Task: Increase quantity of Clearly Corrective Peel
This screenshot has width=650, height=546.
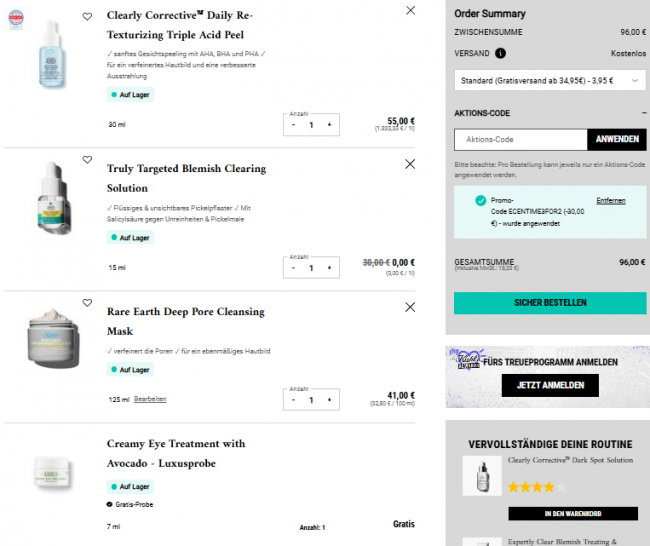Action: tap(329, 125)
